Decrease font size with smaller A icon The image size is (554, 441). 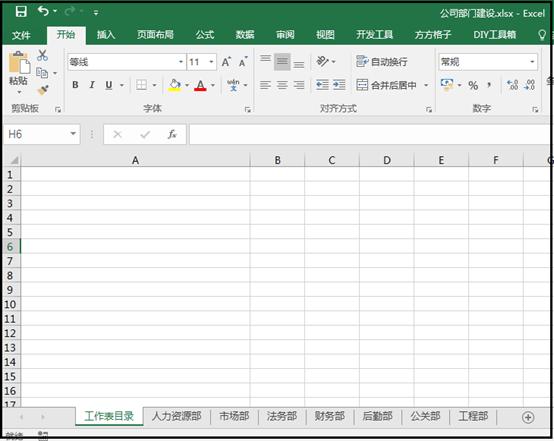click(x=243, y=62)
